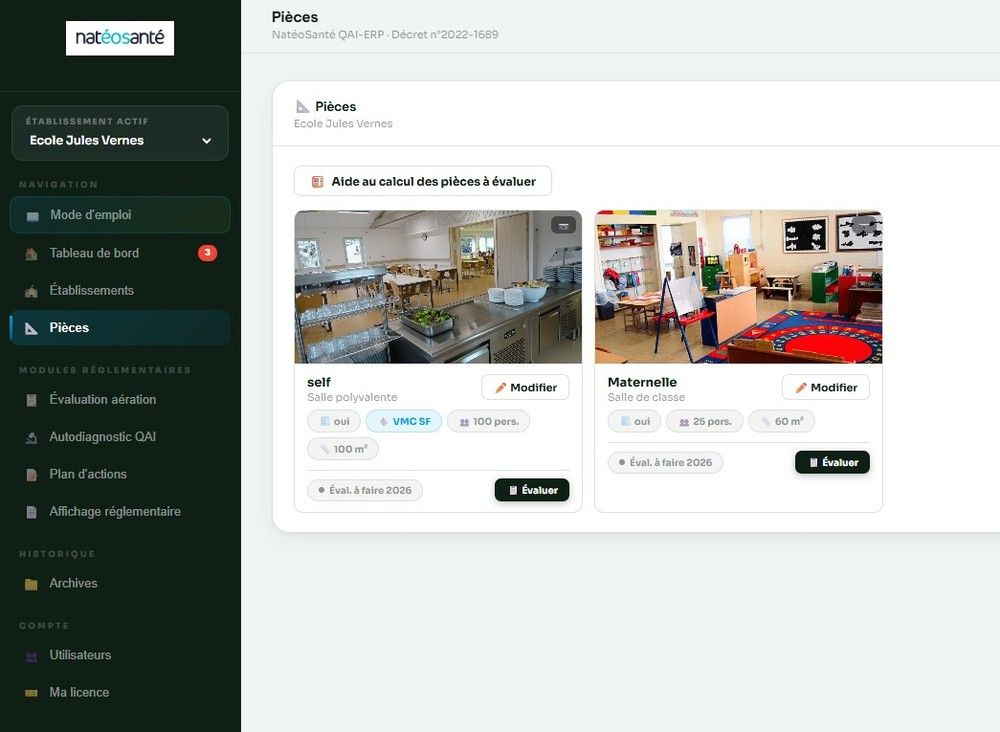The width and height of the screenshot is (1000, 732).
Task: Click the Mode d'emploi book icon
Action: coord(32,216)
